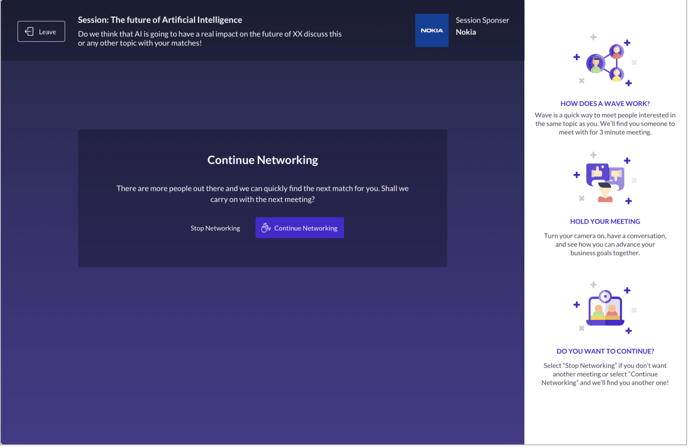Click the 'HOLD YOUR MEETING' heading
Viewport: 688px width, 448px height.
605,222
